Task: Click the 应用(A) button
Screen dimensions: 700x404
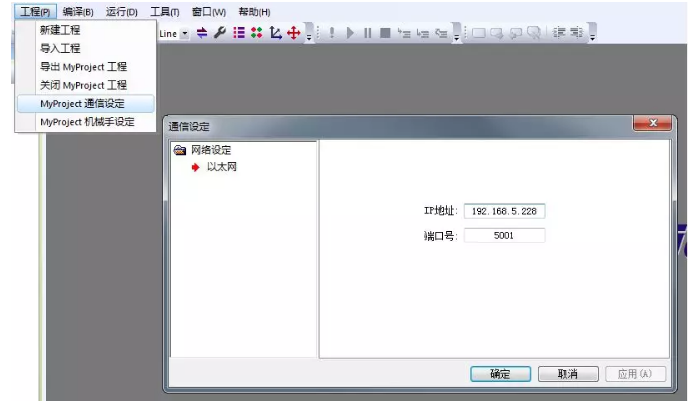Action: pyautogui.click(x=635, y=374)
